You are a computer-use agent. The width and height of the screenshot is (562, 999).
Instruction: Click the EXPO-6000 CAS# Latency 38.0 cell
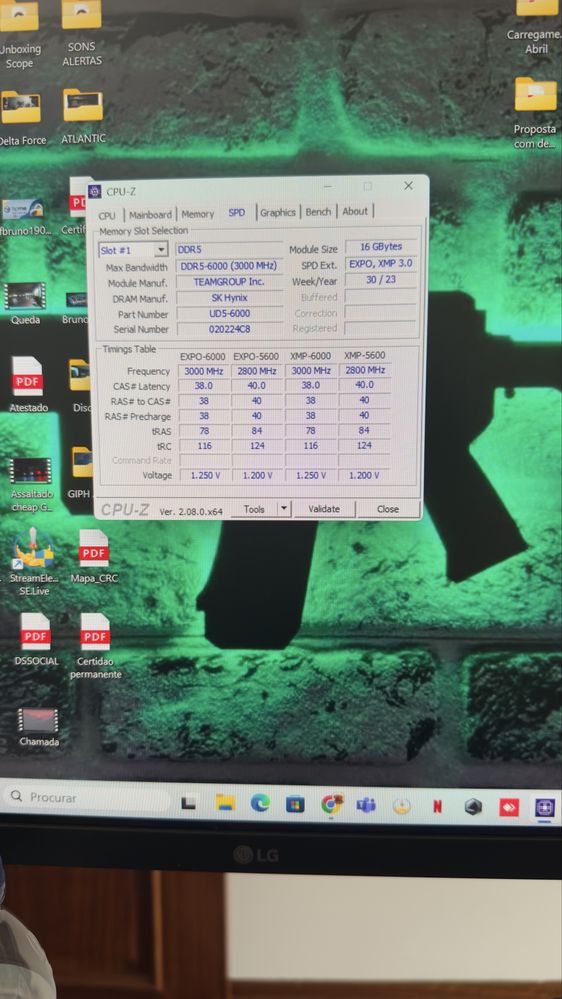pyautogui.click(x=204, y=385)
